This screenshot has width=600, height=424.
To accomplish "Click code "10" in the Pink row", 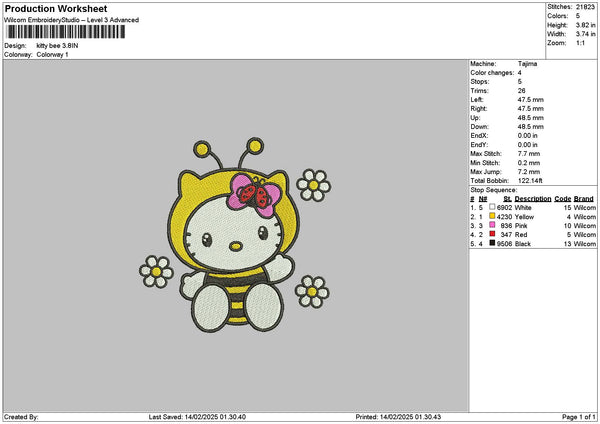I will 567,226.
